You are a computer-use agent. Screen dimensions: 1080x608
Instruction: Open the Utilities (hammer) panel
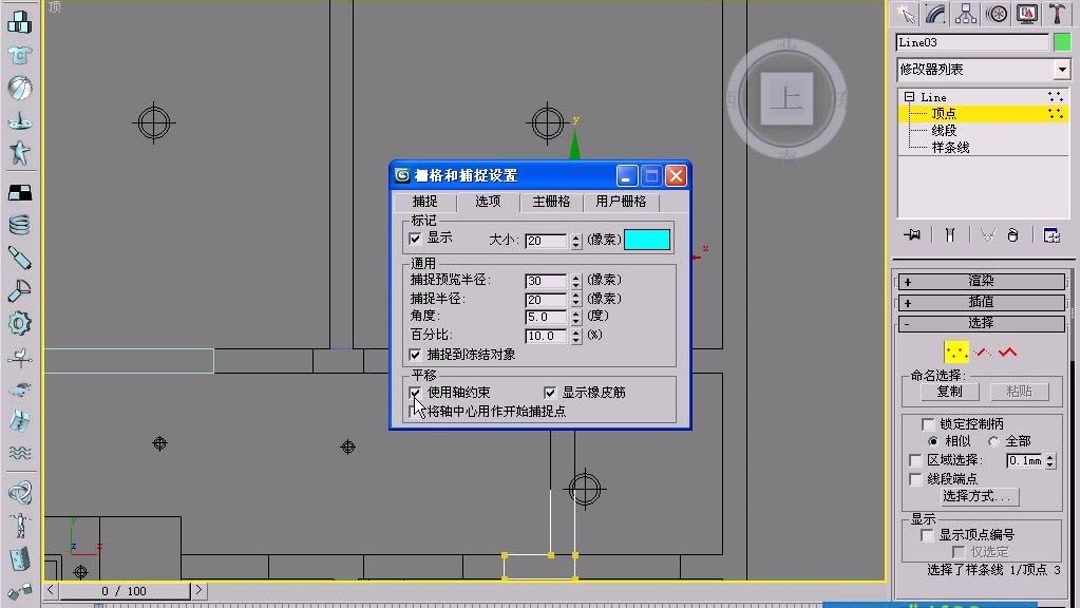(1058, 14)
